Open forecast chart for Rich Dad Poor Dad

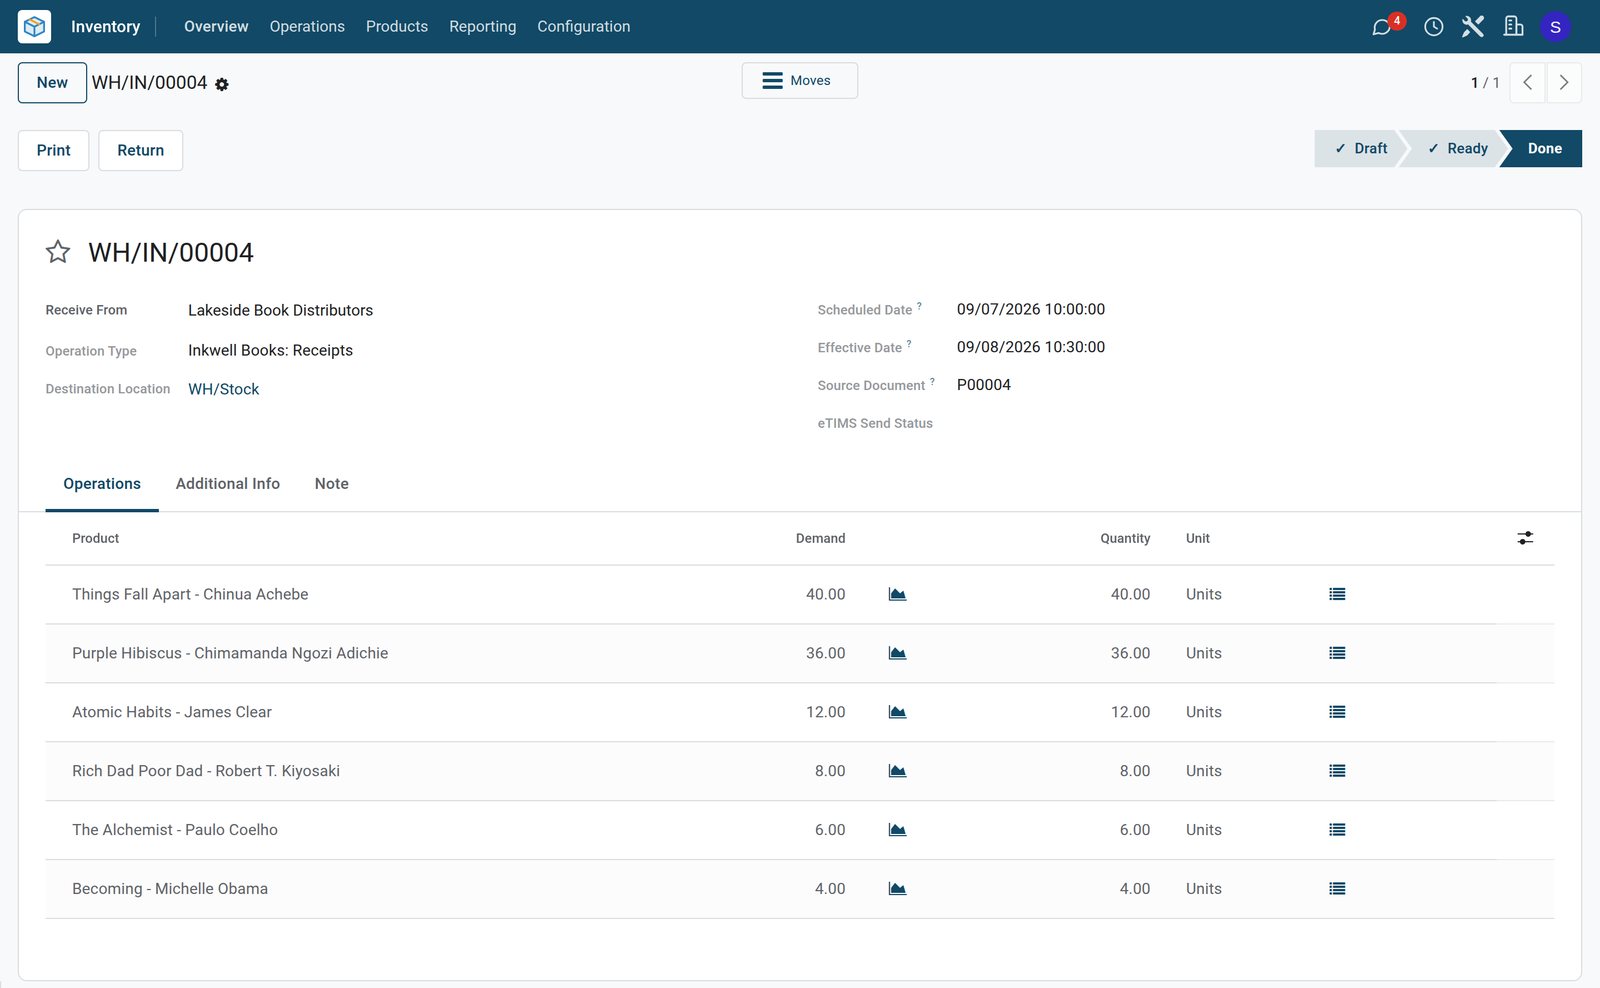[897, 771]
